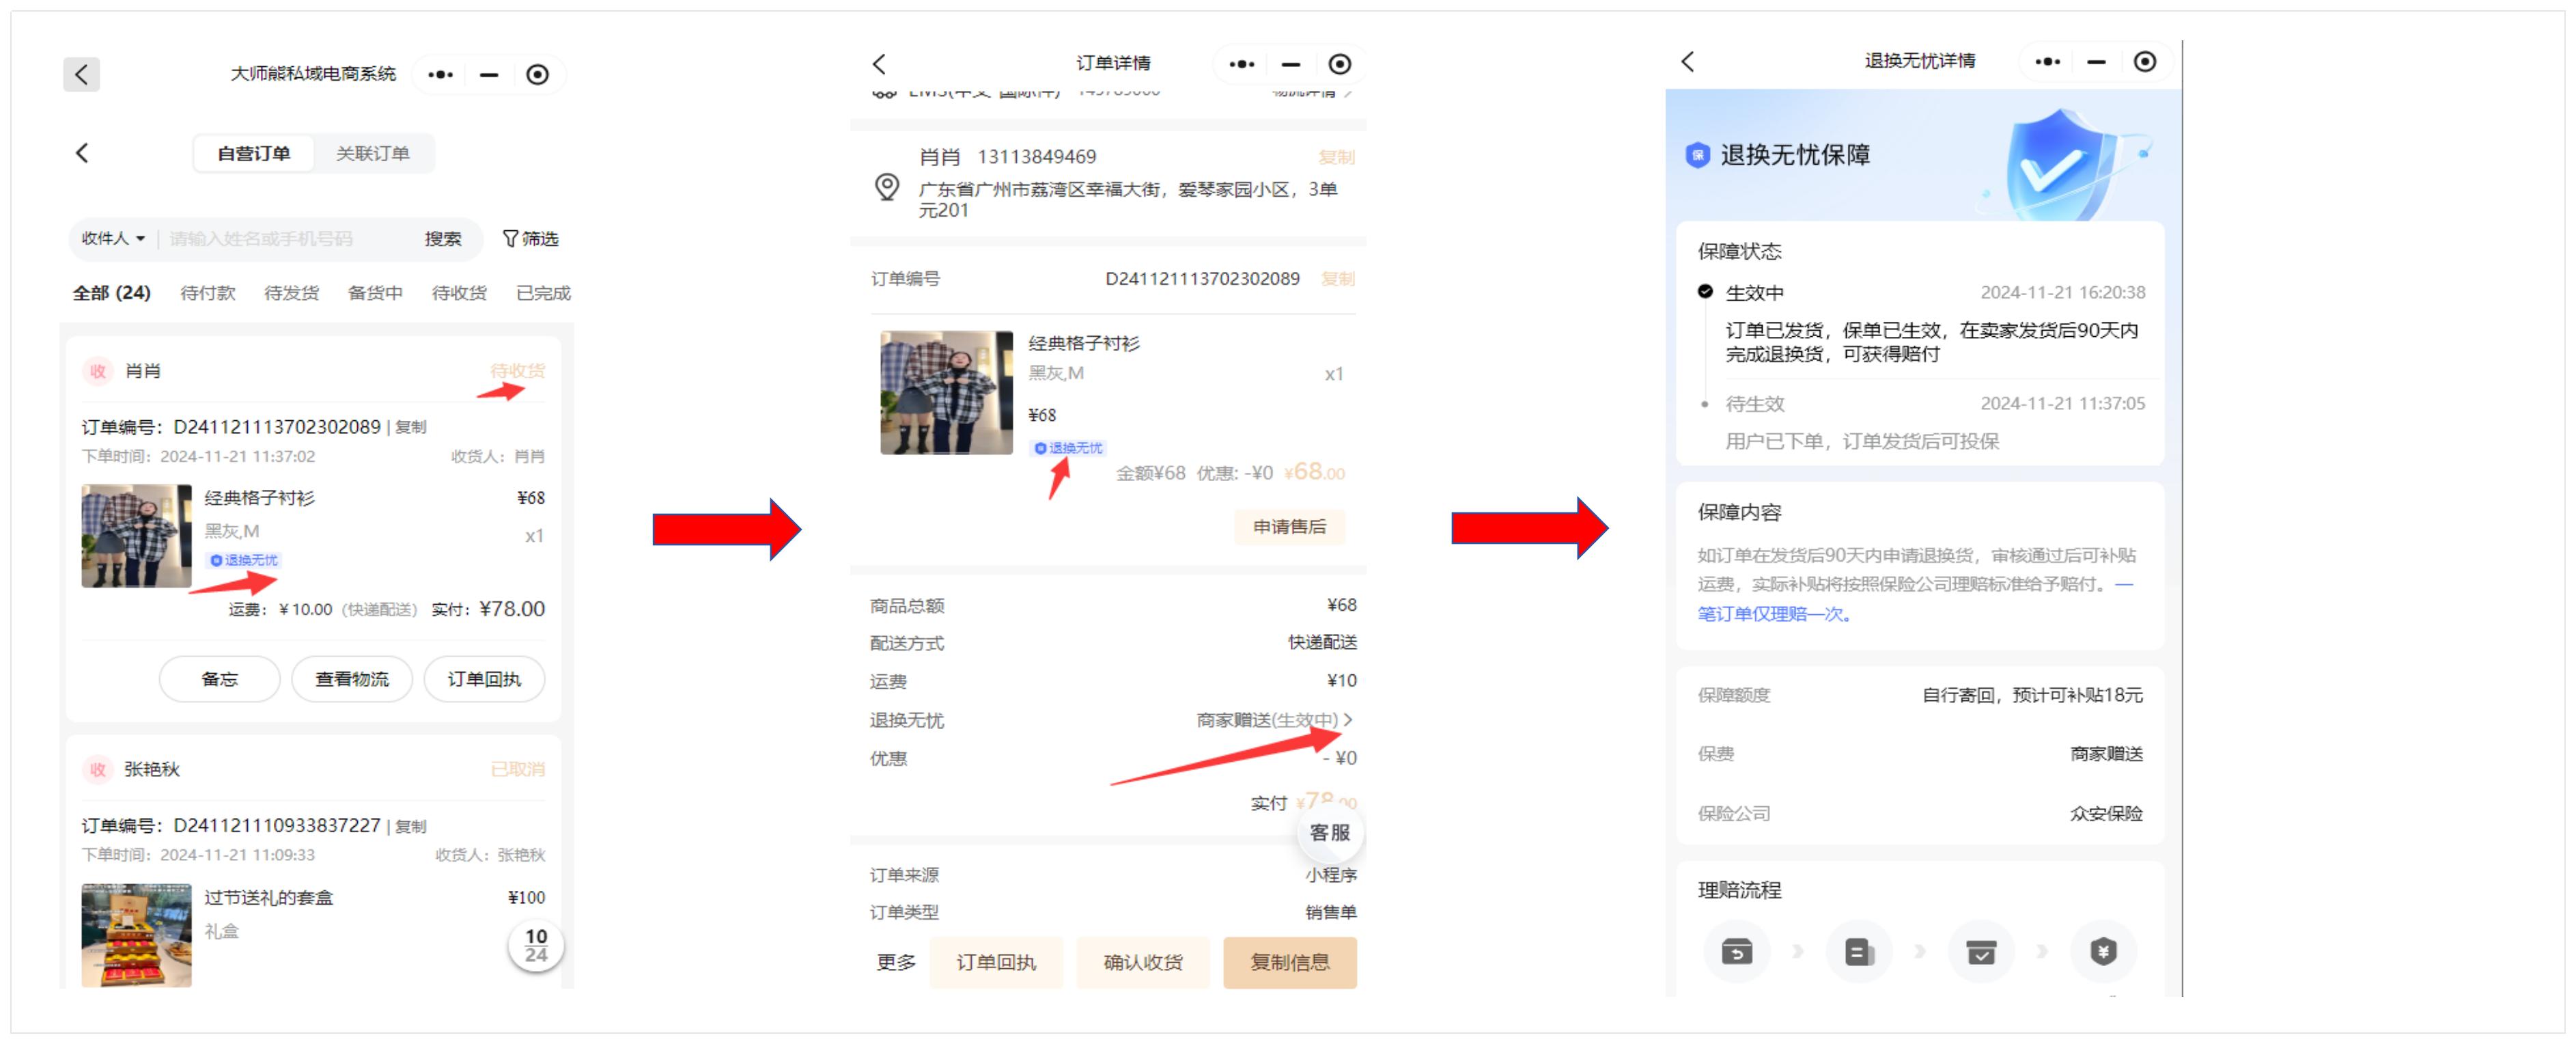Screen dimensions: 2576x1044
Task: Click the grey back arrow button top-left
Action: point(81,74)
